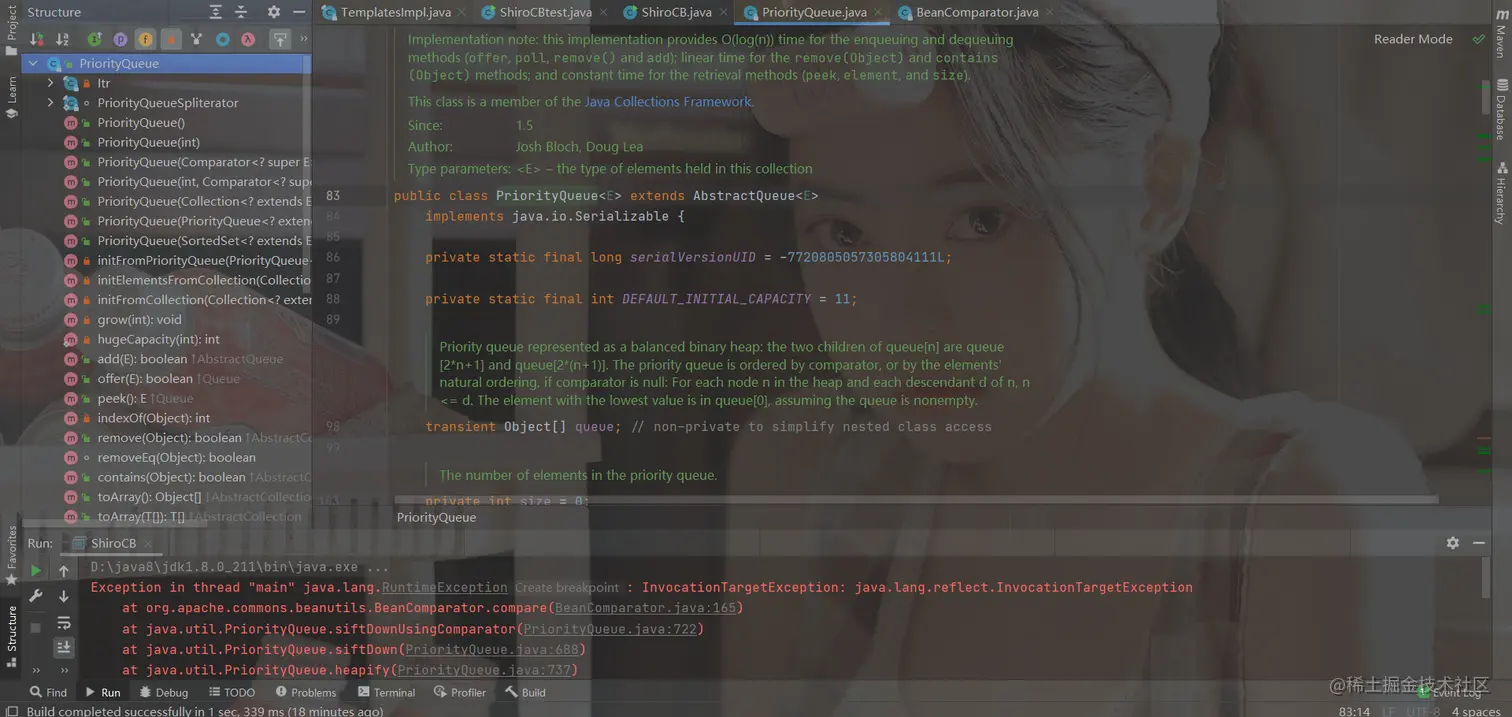The height and width of the screenshot is (717, 1512).
Task: Open PriorityQueue.java:722 stack trace link
Action: [x=611, y=629]
